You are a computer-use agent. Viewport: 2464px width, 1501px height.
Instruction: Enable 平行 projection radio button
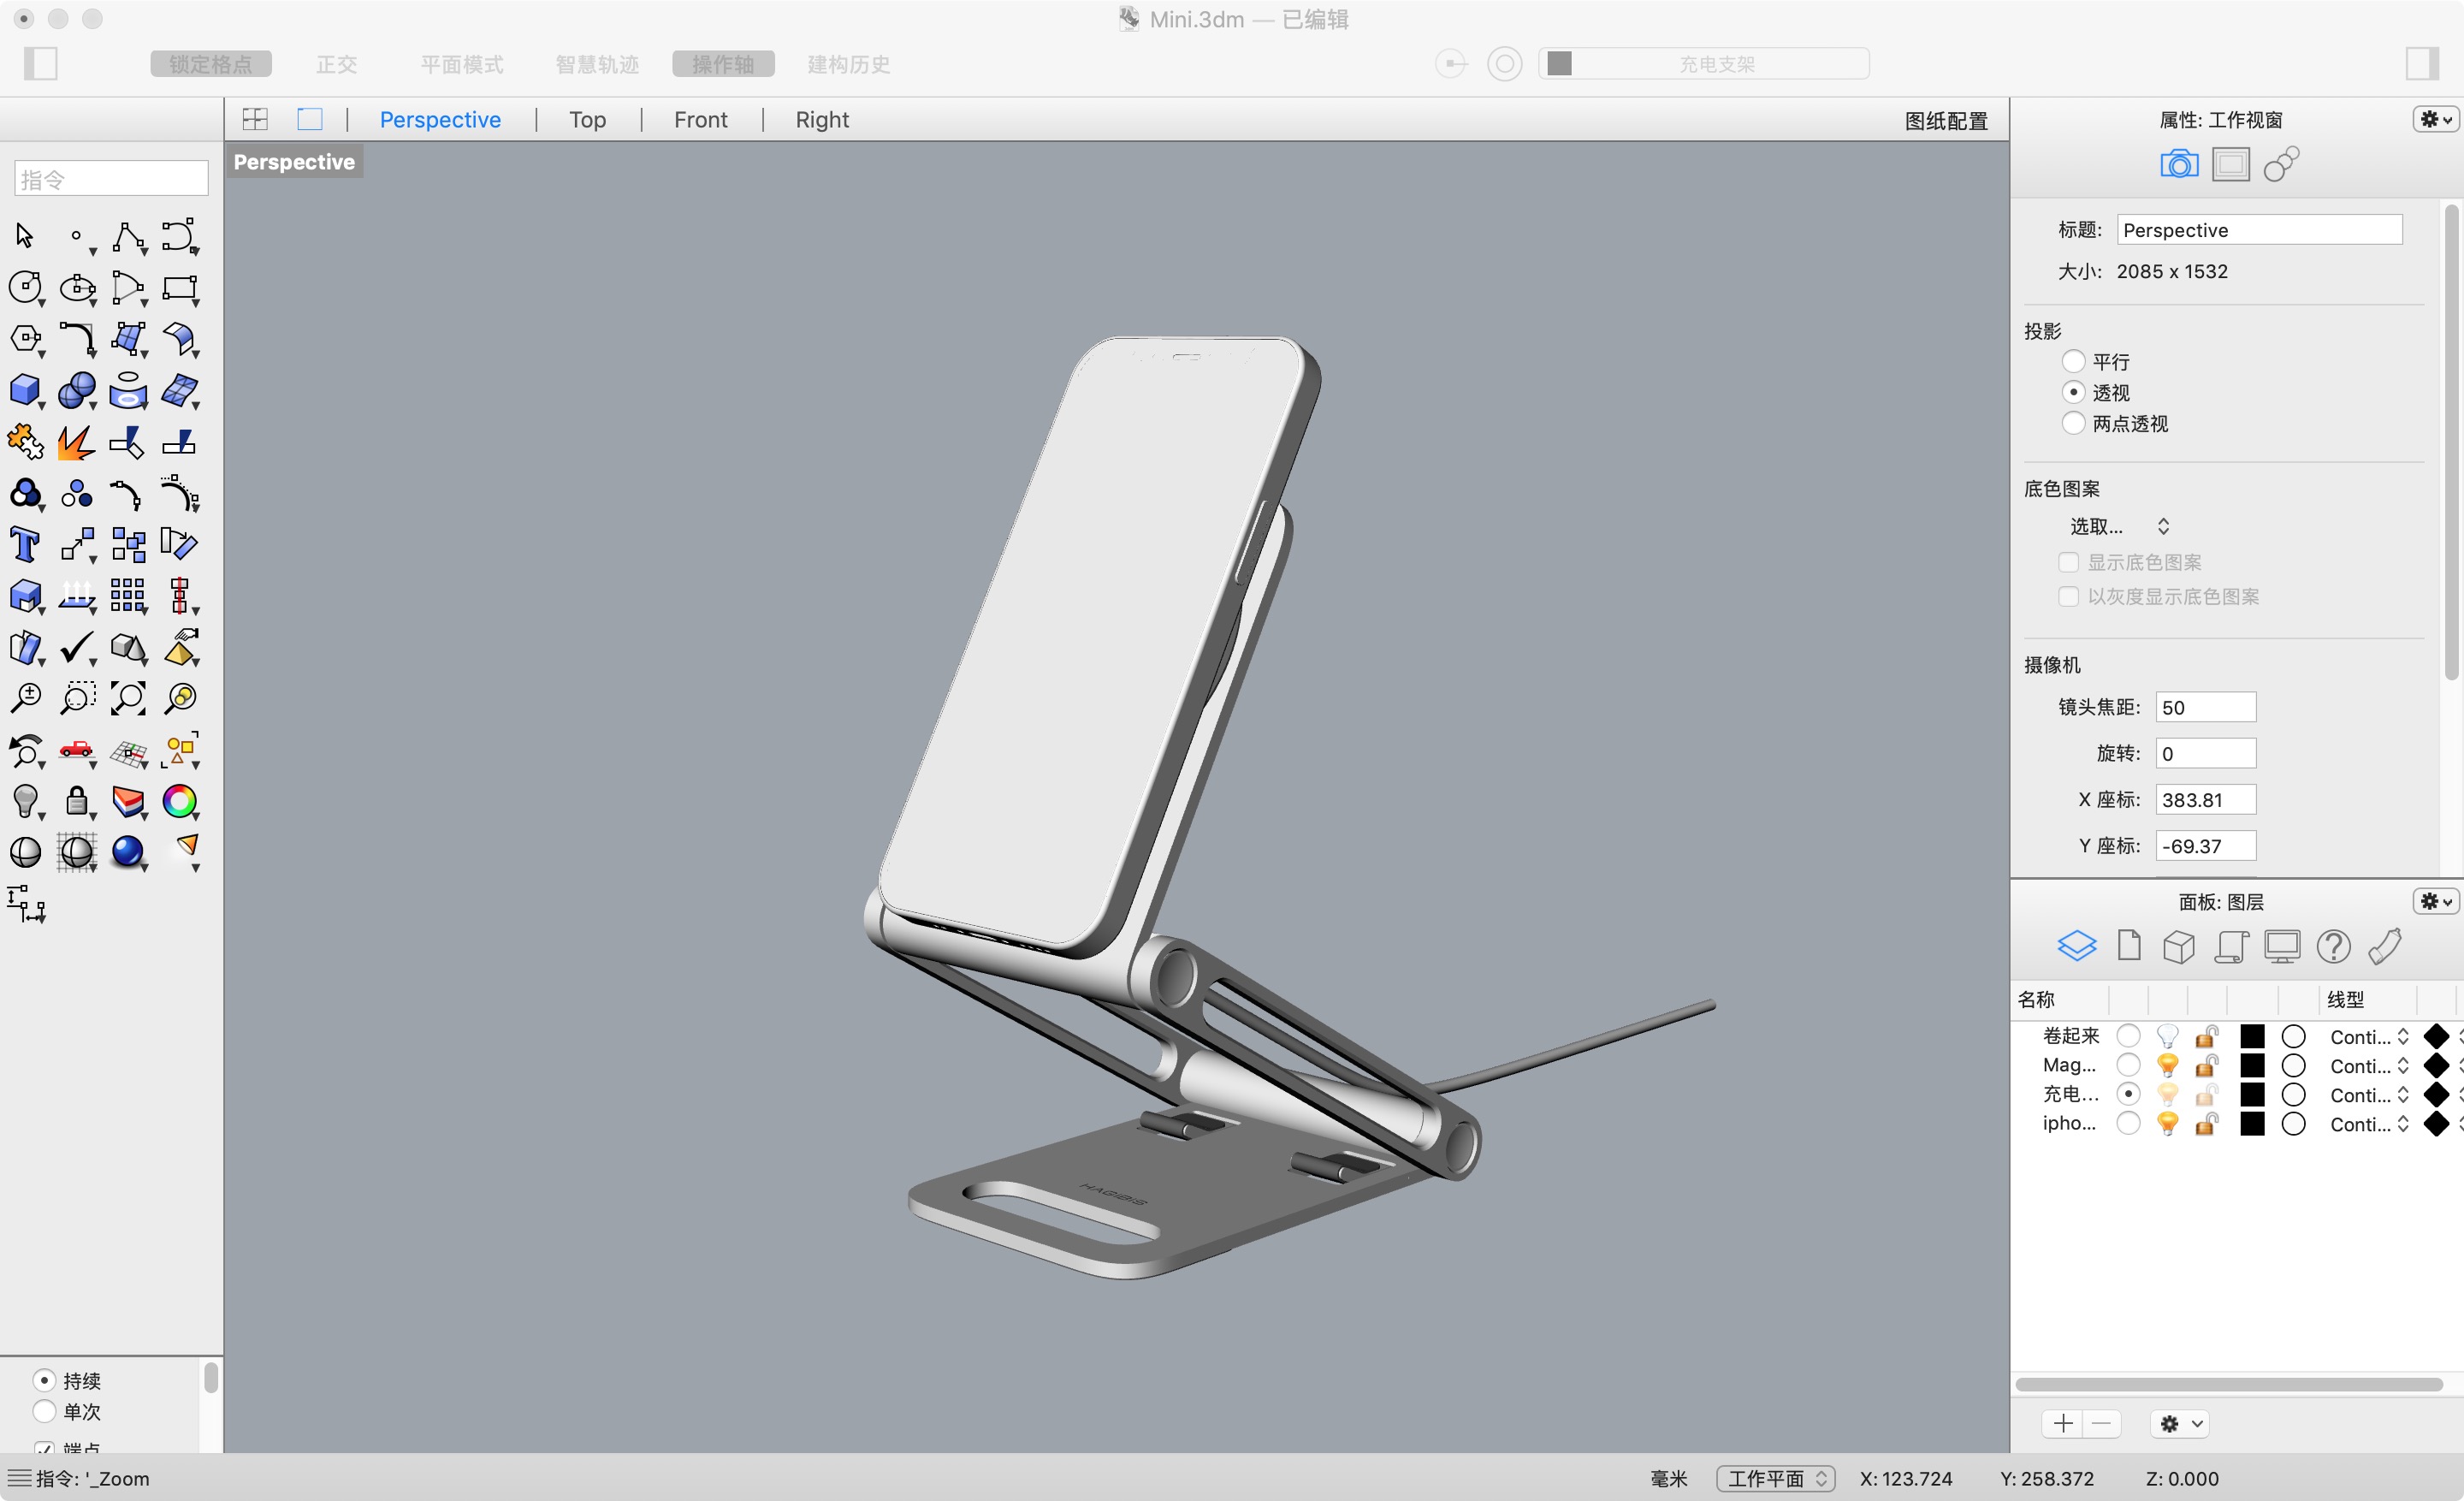tap(2075, 361)
